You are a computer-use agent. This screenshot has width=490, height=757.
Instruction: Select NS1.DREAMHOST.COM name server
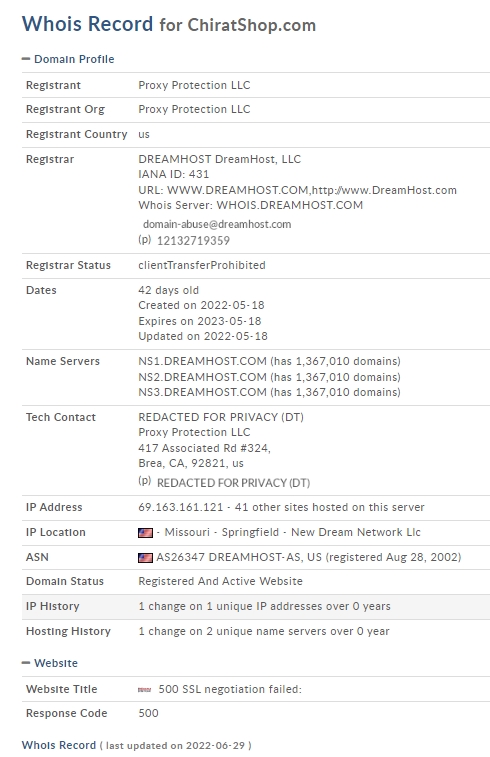[202, 361]
